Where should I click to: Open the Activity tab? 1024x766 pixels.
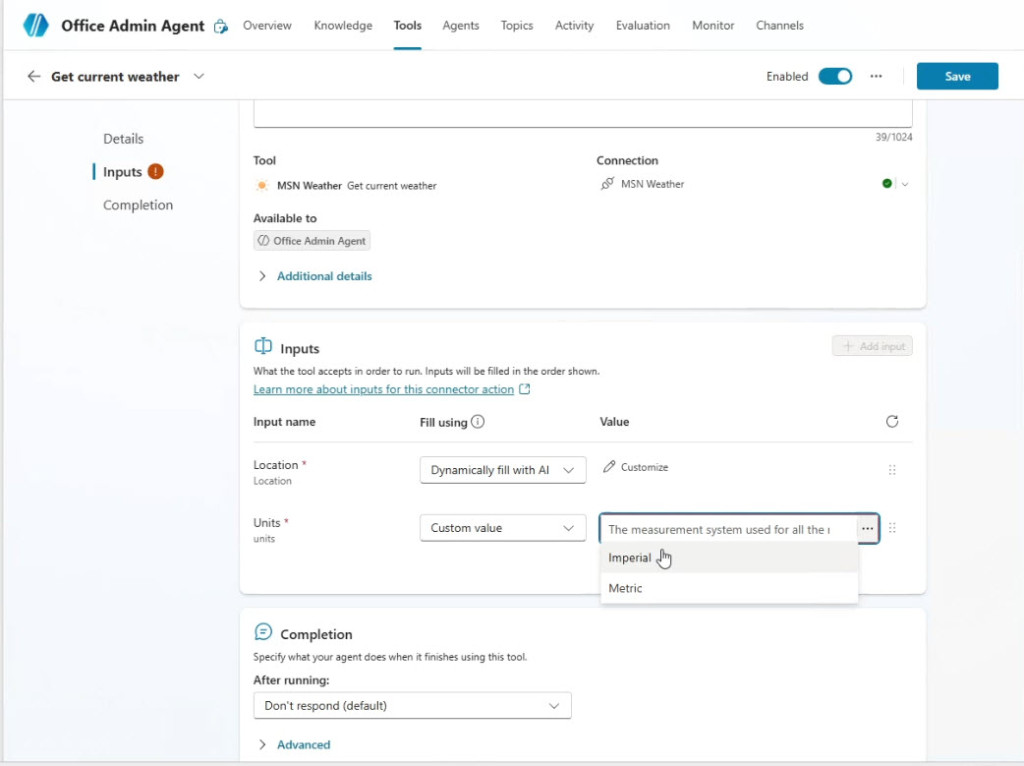[x=574, y=25]
